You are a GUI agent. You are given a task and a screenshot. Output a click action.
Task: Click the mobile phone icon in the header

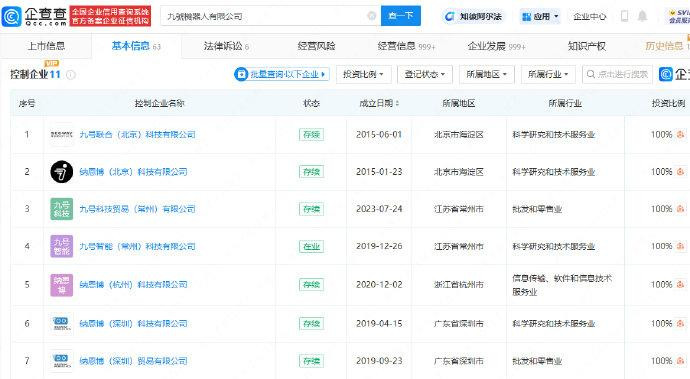click(x=624, y=16)
